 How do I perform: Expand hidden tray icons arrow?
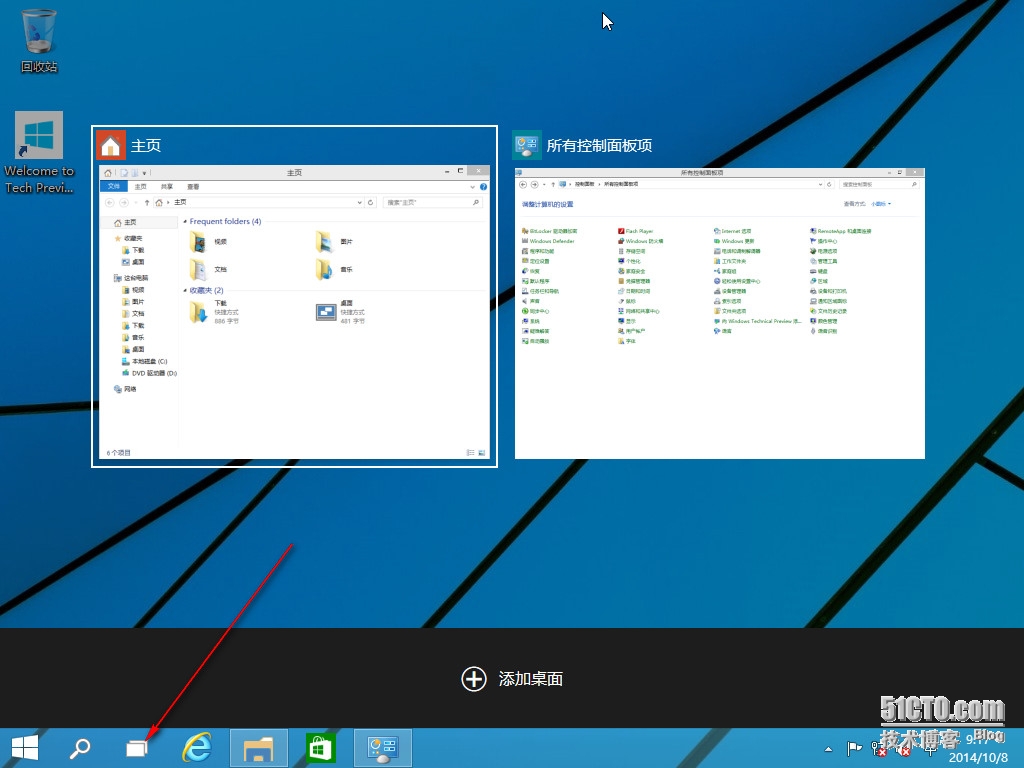pos(828,749)
